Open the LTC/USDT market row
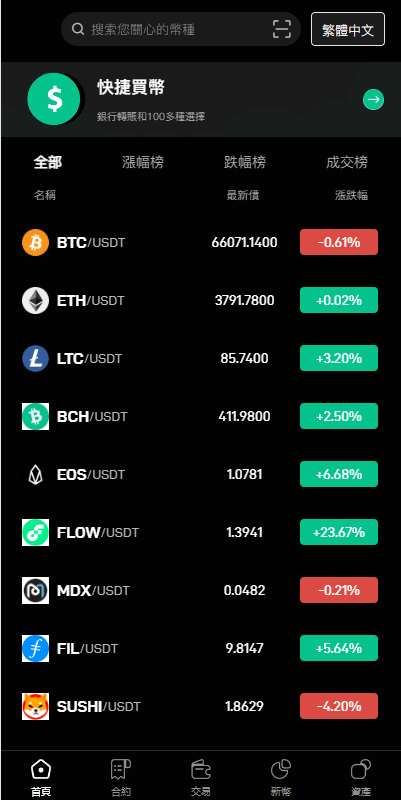Viewport: 401px width, 800px height. [200, 358]
